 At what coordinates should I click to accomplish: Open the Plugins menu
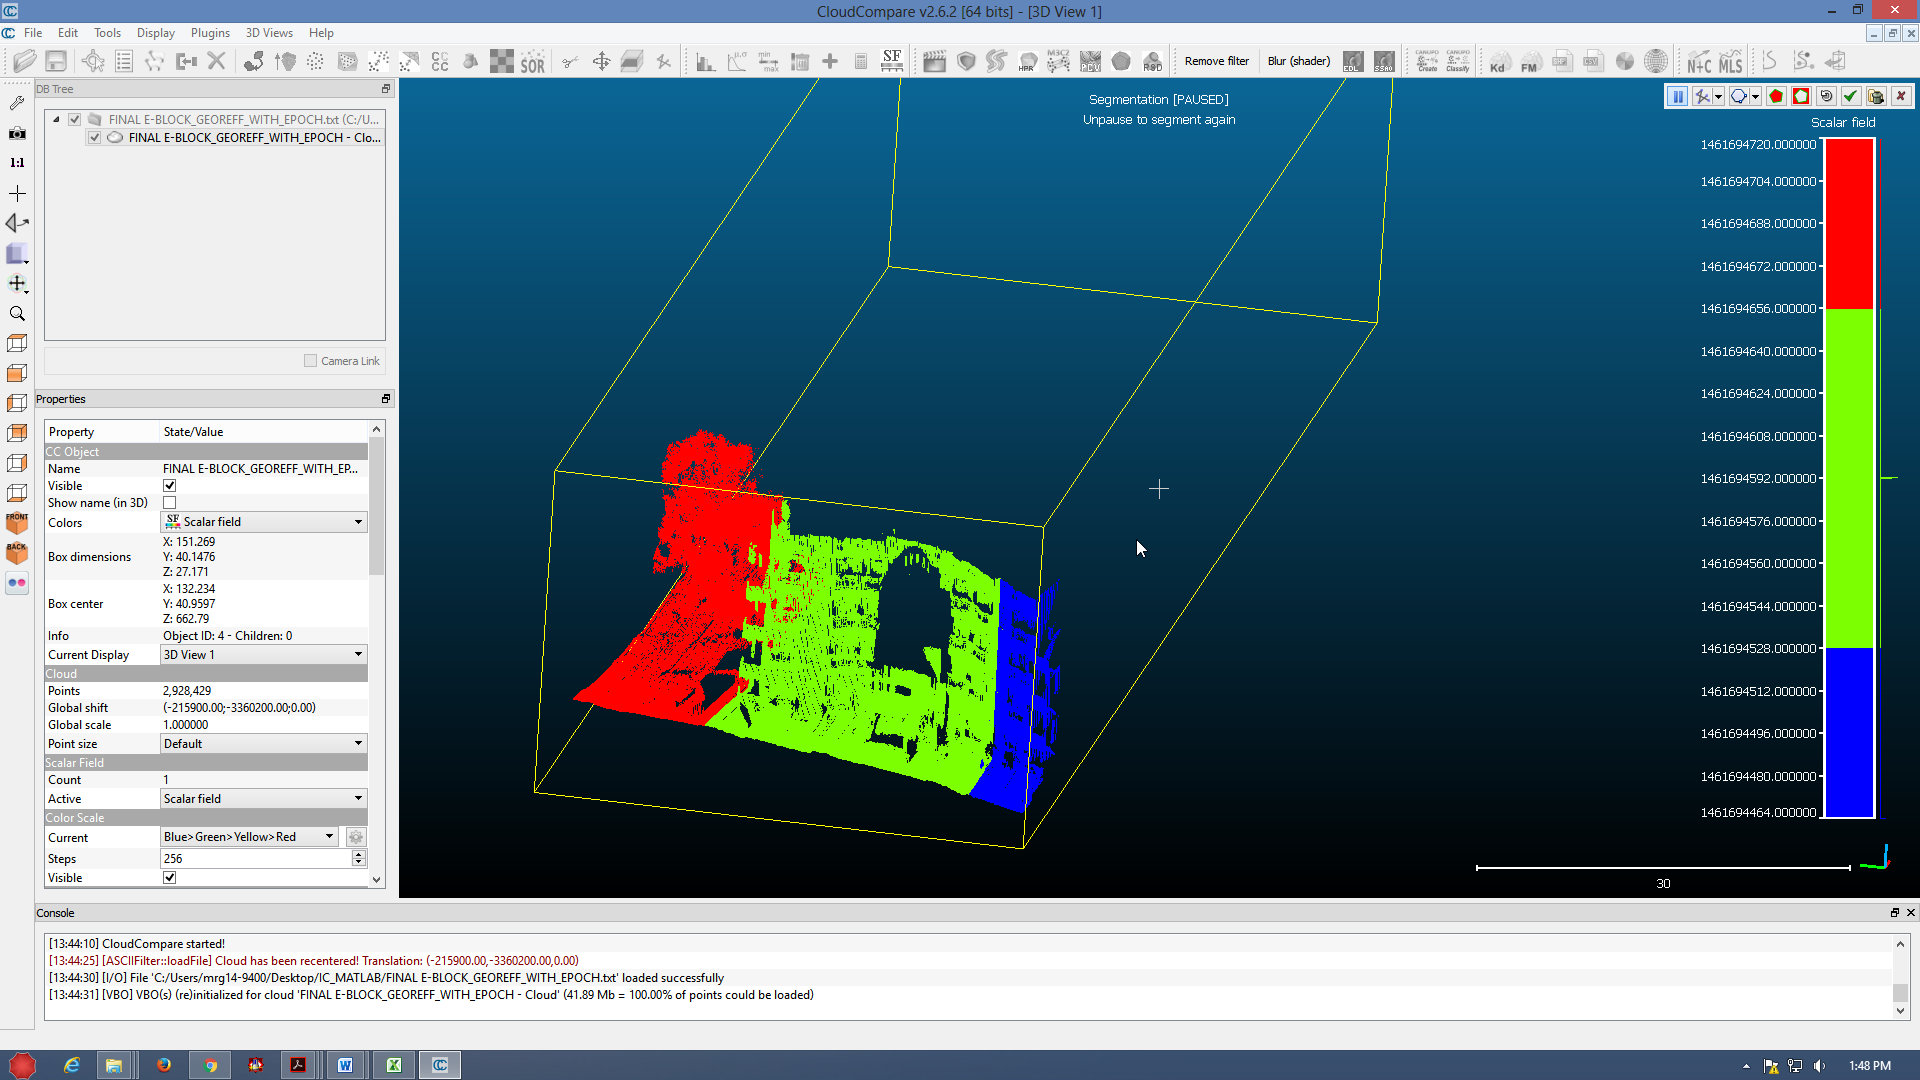[210, 33]
